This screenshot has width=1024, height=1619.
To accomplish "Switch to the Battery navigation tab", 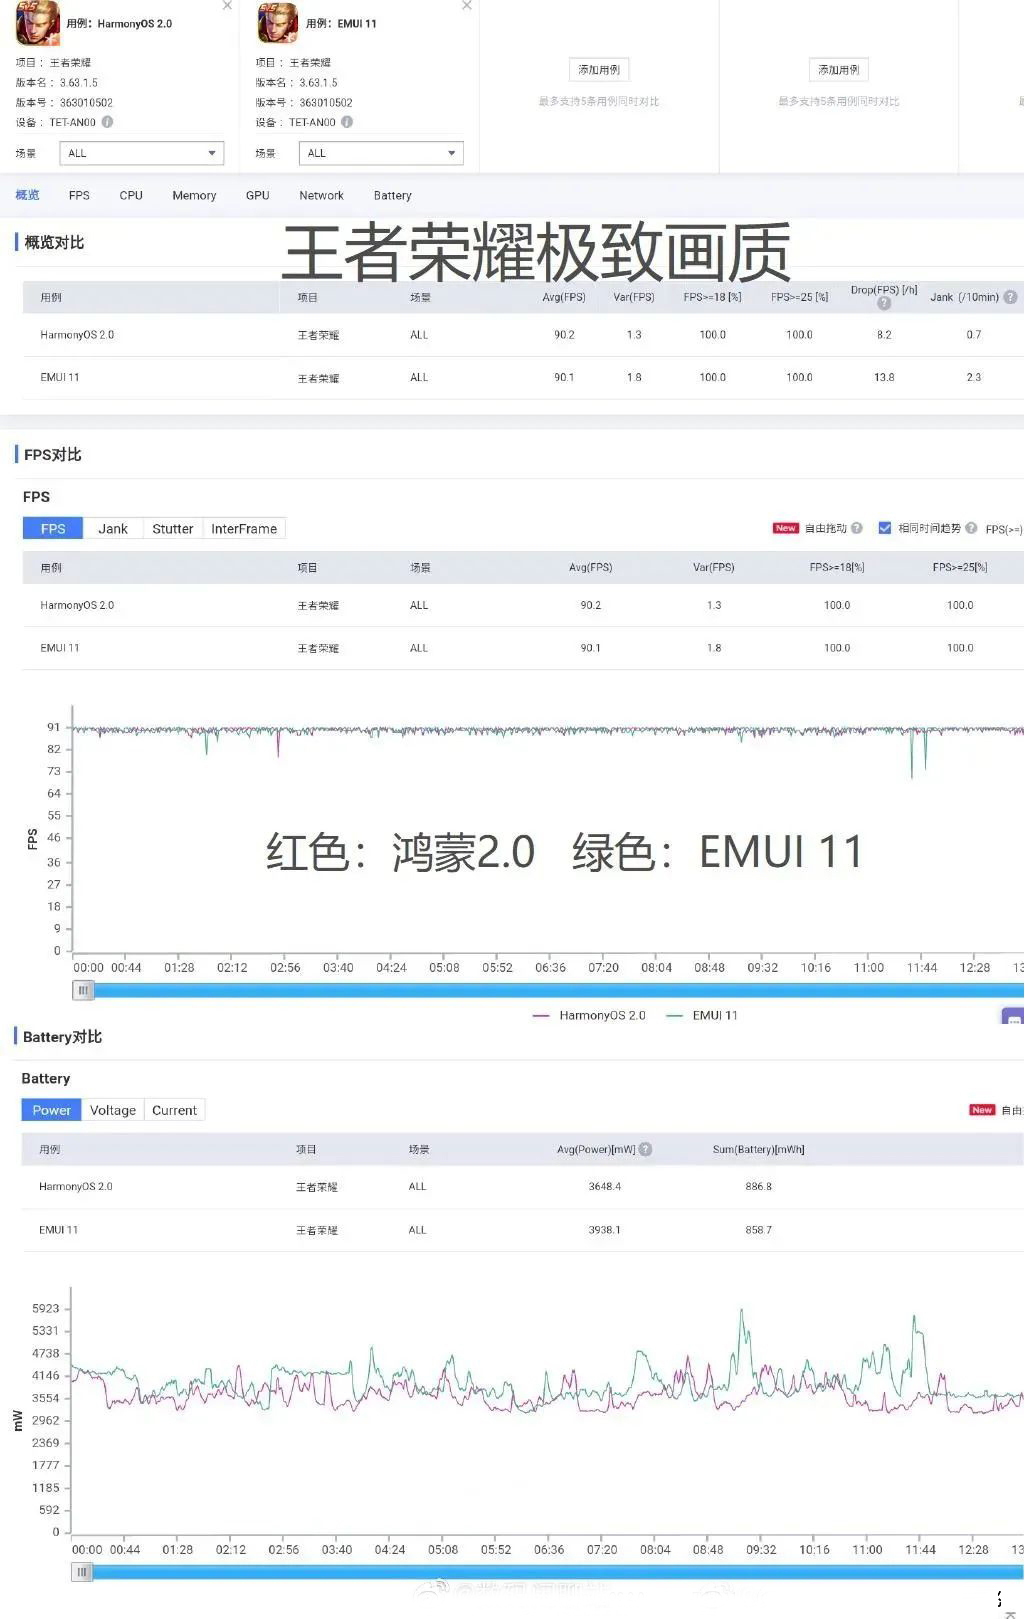I will pyautogui.click(x=393, y=195).
